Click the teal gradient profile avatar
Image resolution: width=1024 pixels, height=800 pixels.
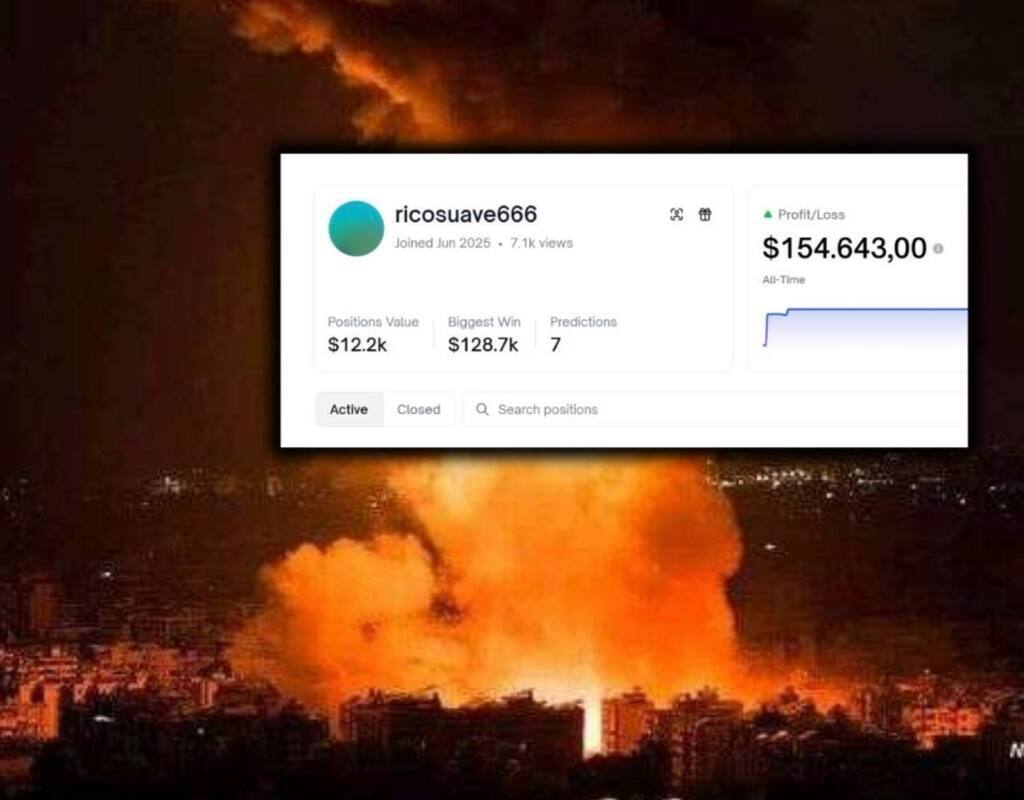point(356,228)
